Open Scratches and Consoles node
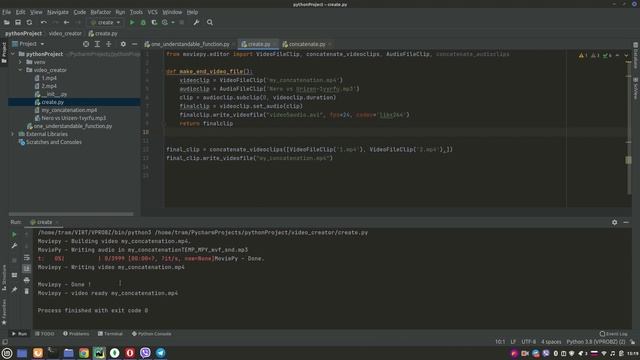This screenshot has height=360, width=640. click(x=53, y=142)
